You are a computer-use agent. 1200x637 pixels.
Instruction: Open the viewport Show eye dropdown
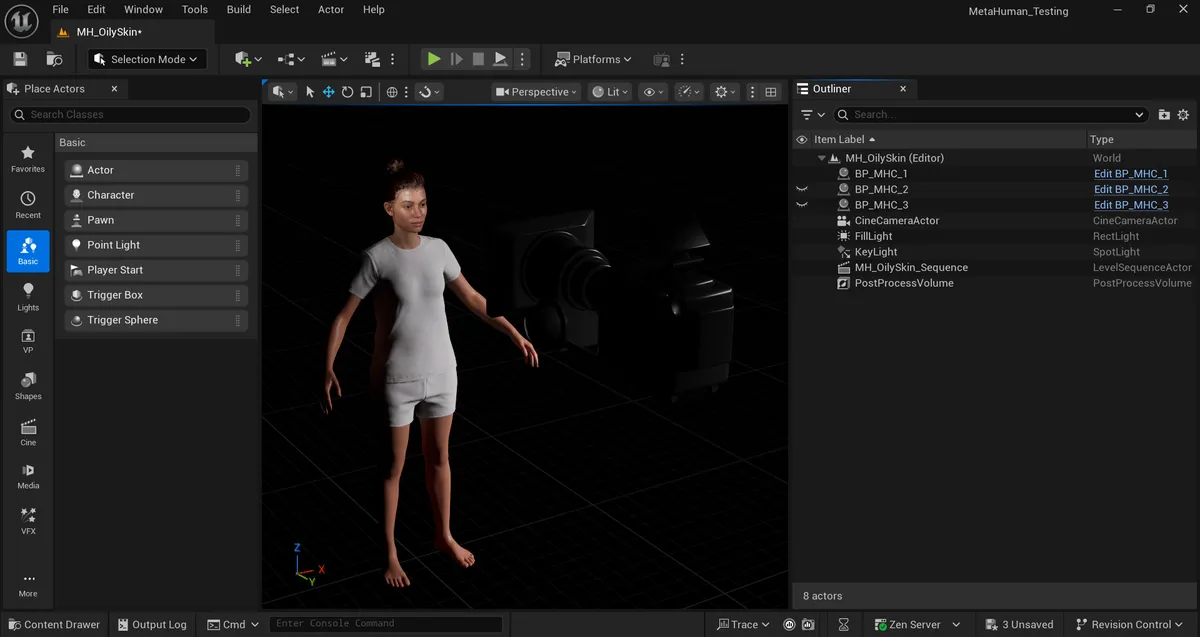tap(653, 92)
